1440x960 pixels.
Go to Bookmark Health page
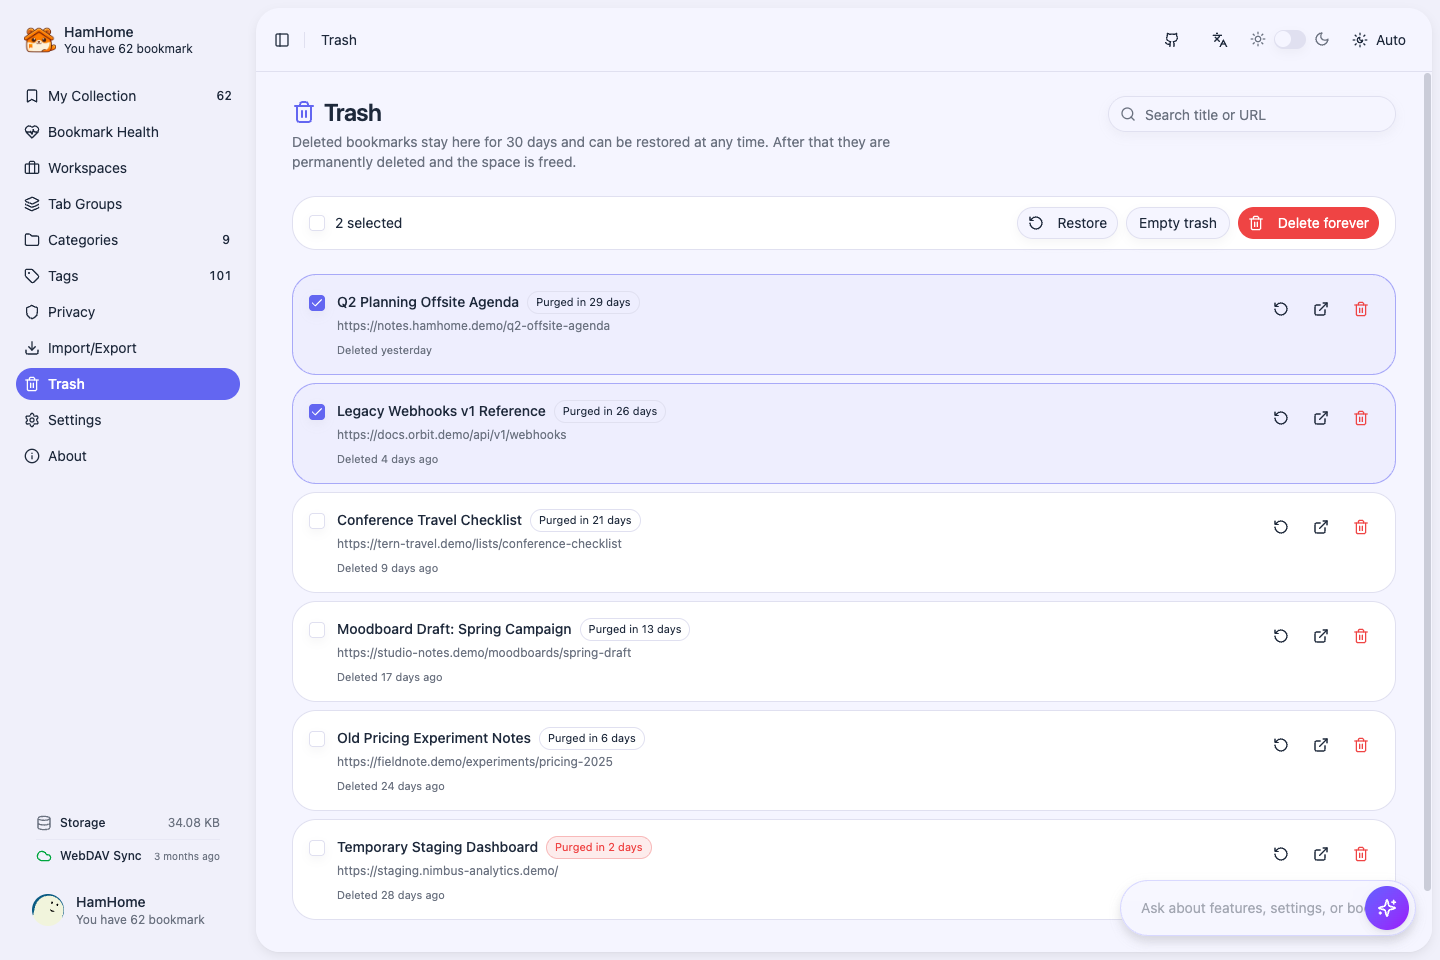[x=128, y=132]
